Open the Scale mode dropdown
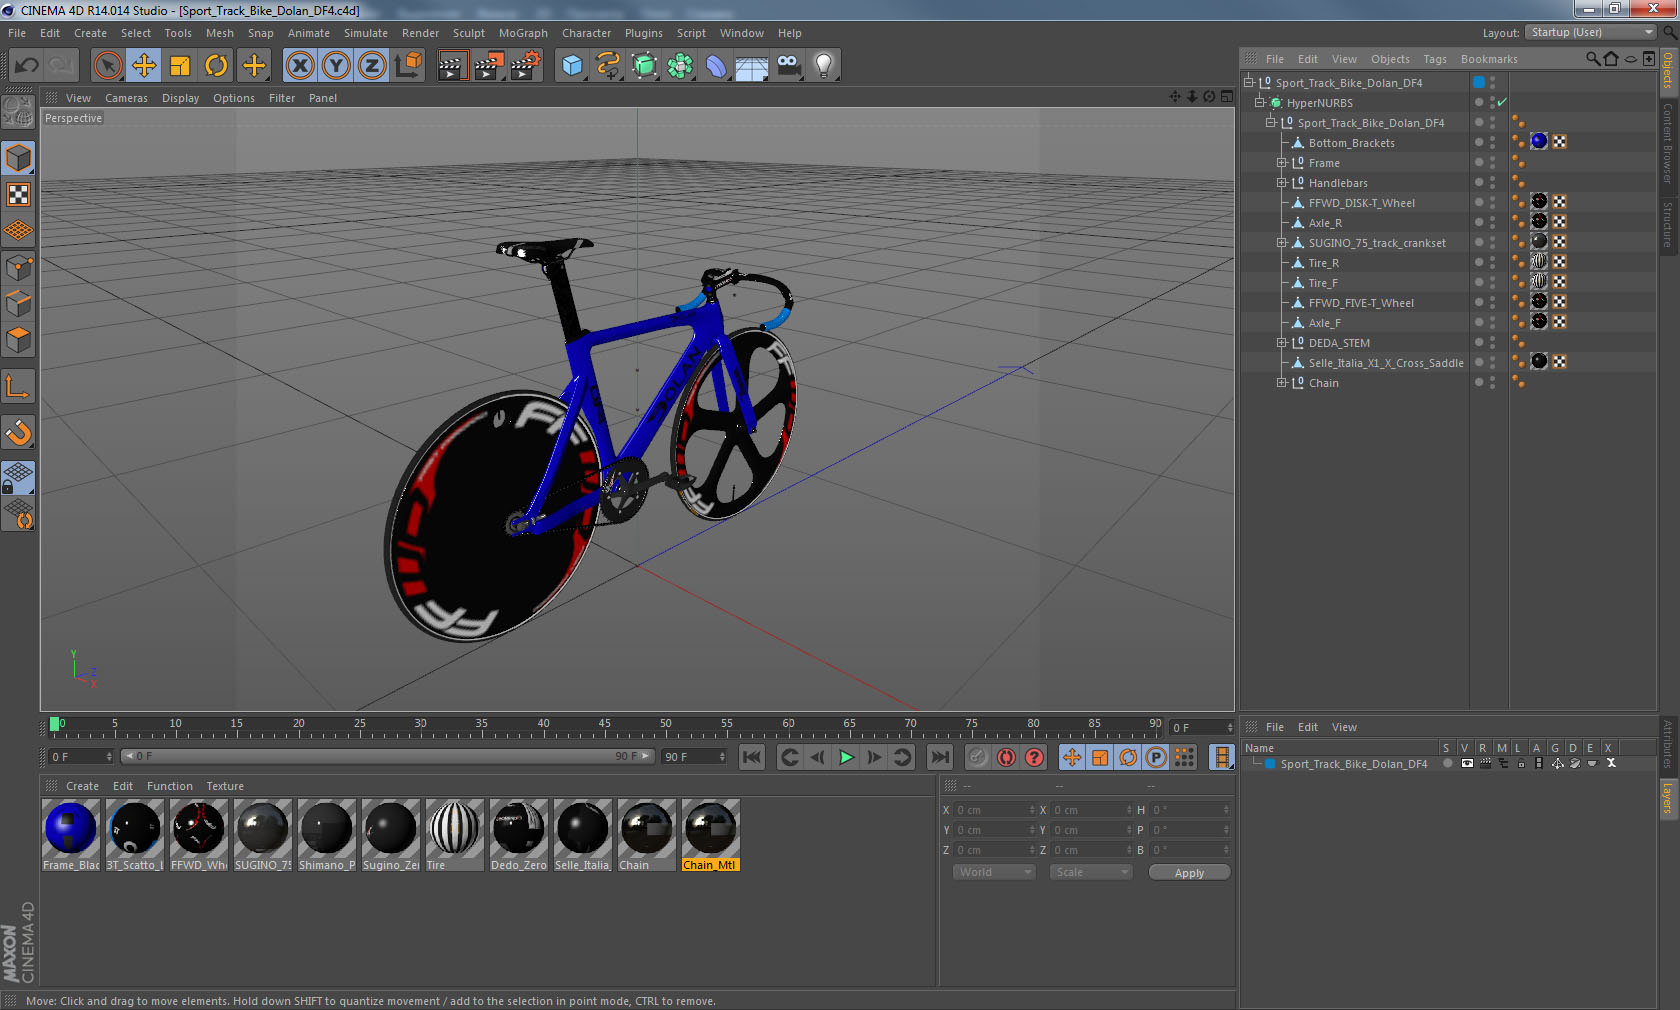 pyautogui.click(x=1091, y=872)
